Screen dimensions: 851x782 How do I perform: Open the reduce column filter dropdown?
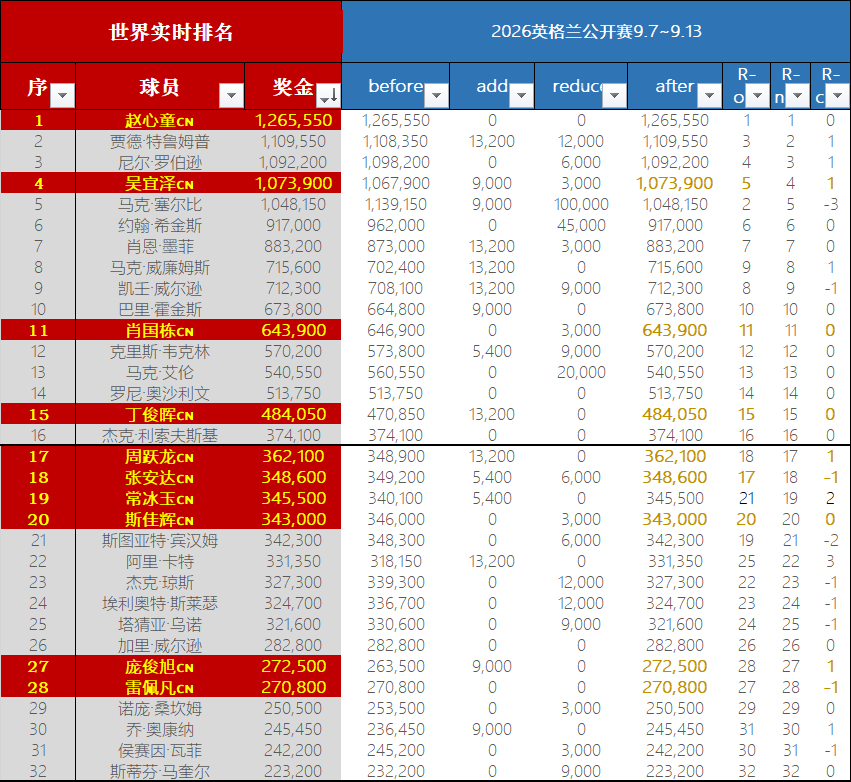pos(614,96)
